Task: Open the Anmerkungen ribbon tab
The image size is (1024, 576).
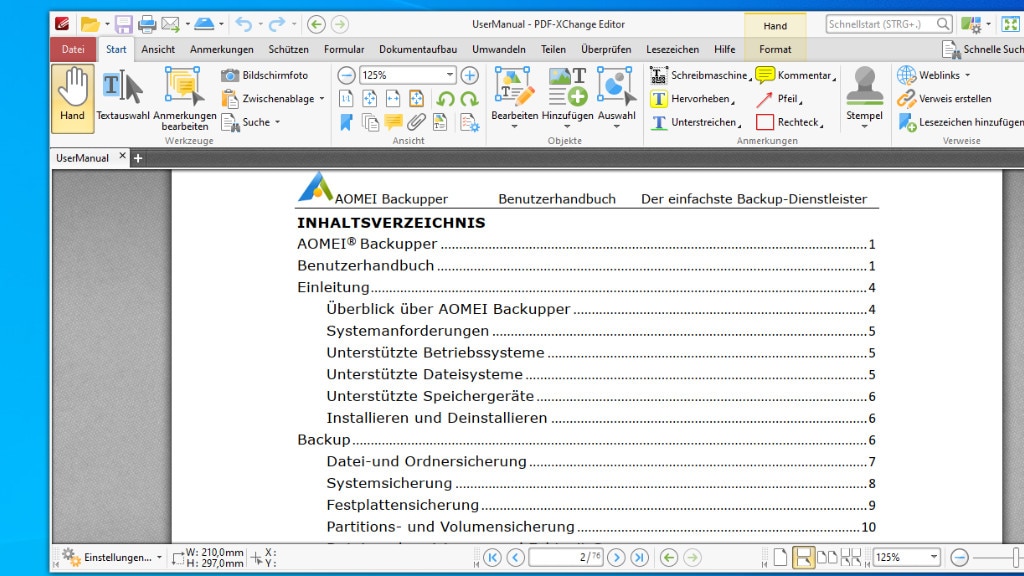Action: [221, 49]
